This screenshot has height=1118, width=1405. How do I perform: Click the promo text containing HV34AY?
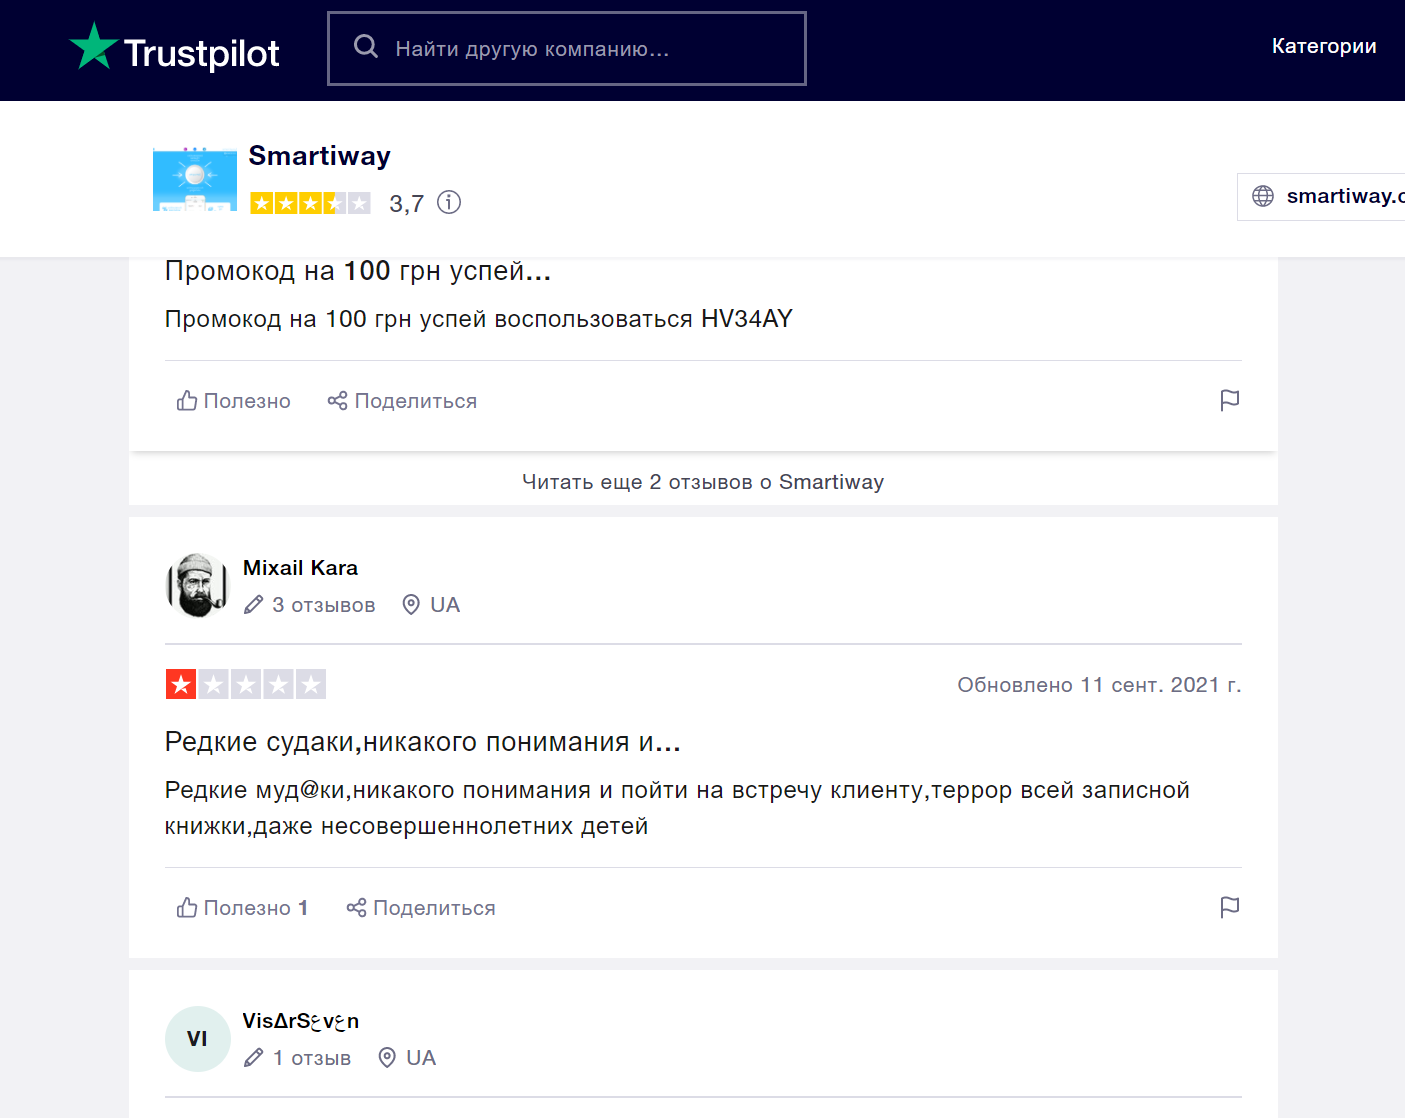(479, 319)
